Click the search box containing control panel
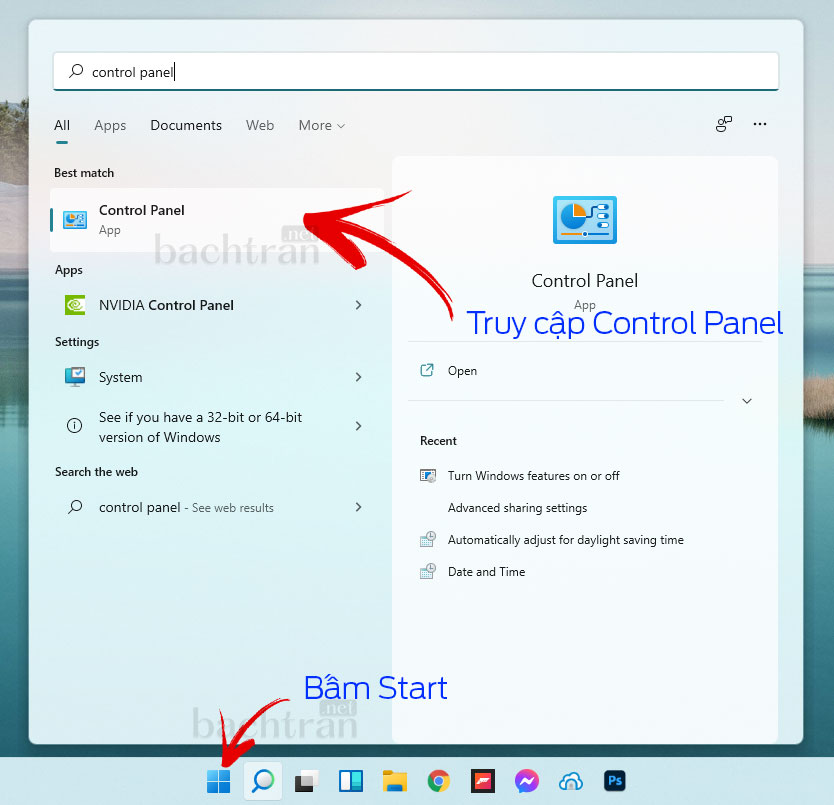834x805 pixels. 416,71
